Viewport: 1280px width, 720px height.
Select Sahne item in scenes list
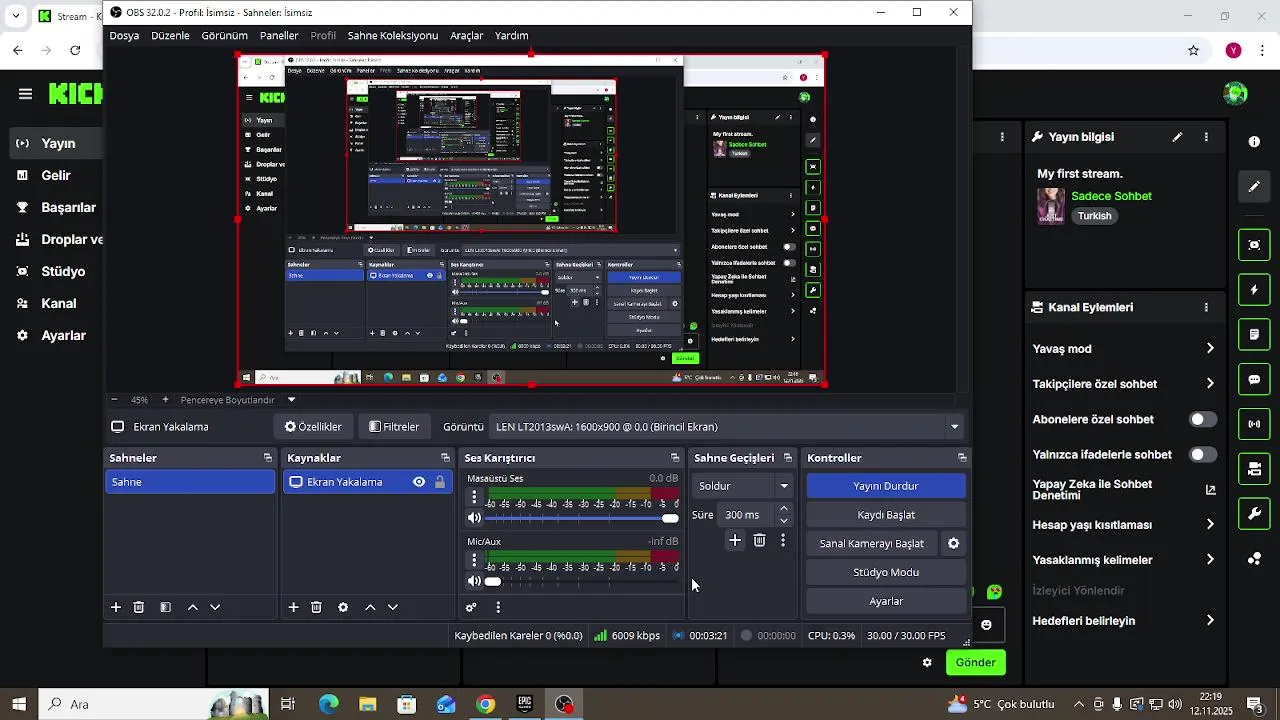(190, 482)
